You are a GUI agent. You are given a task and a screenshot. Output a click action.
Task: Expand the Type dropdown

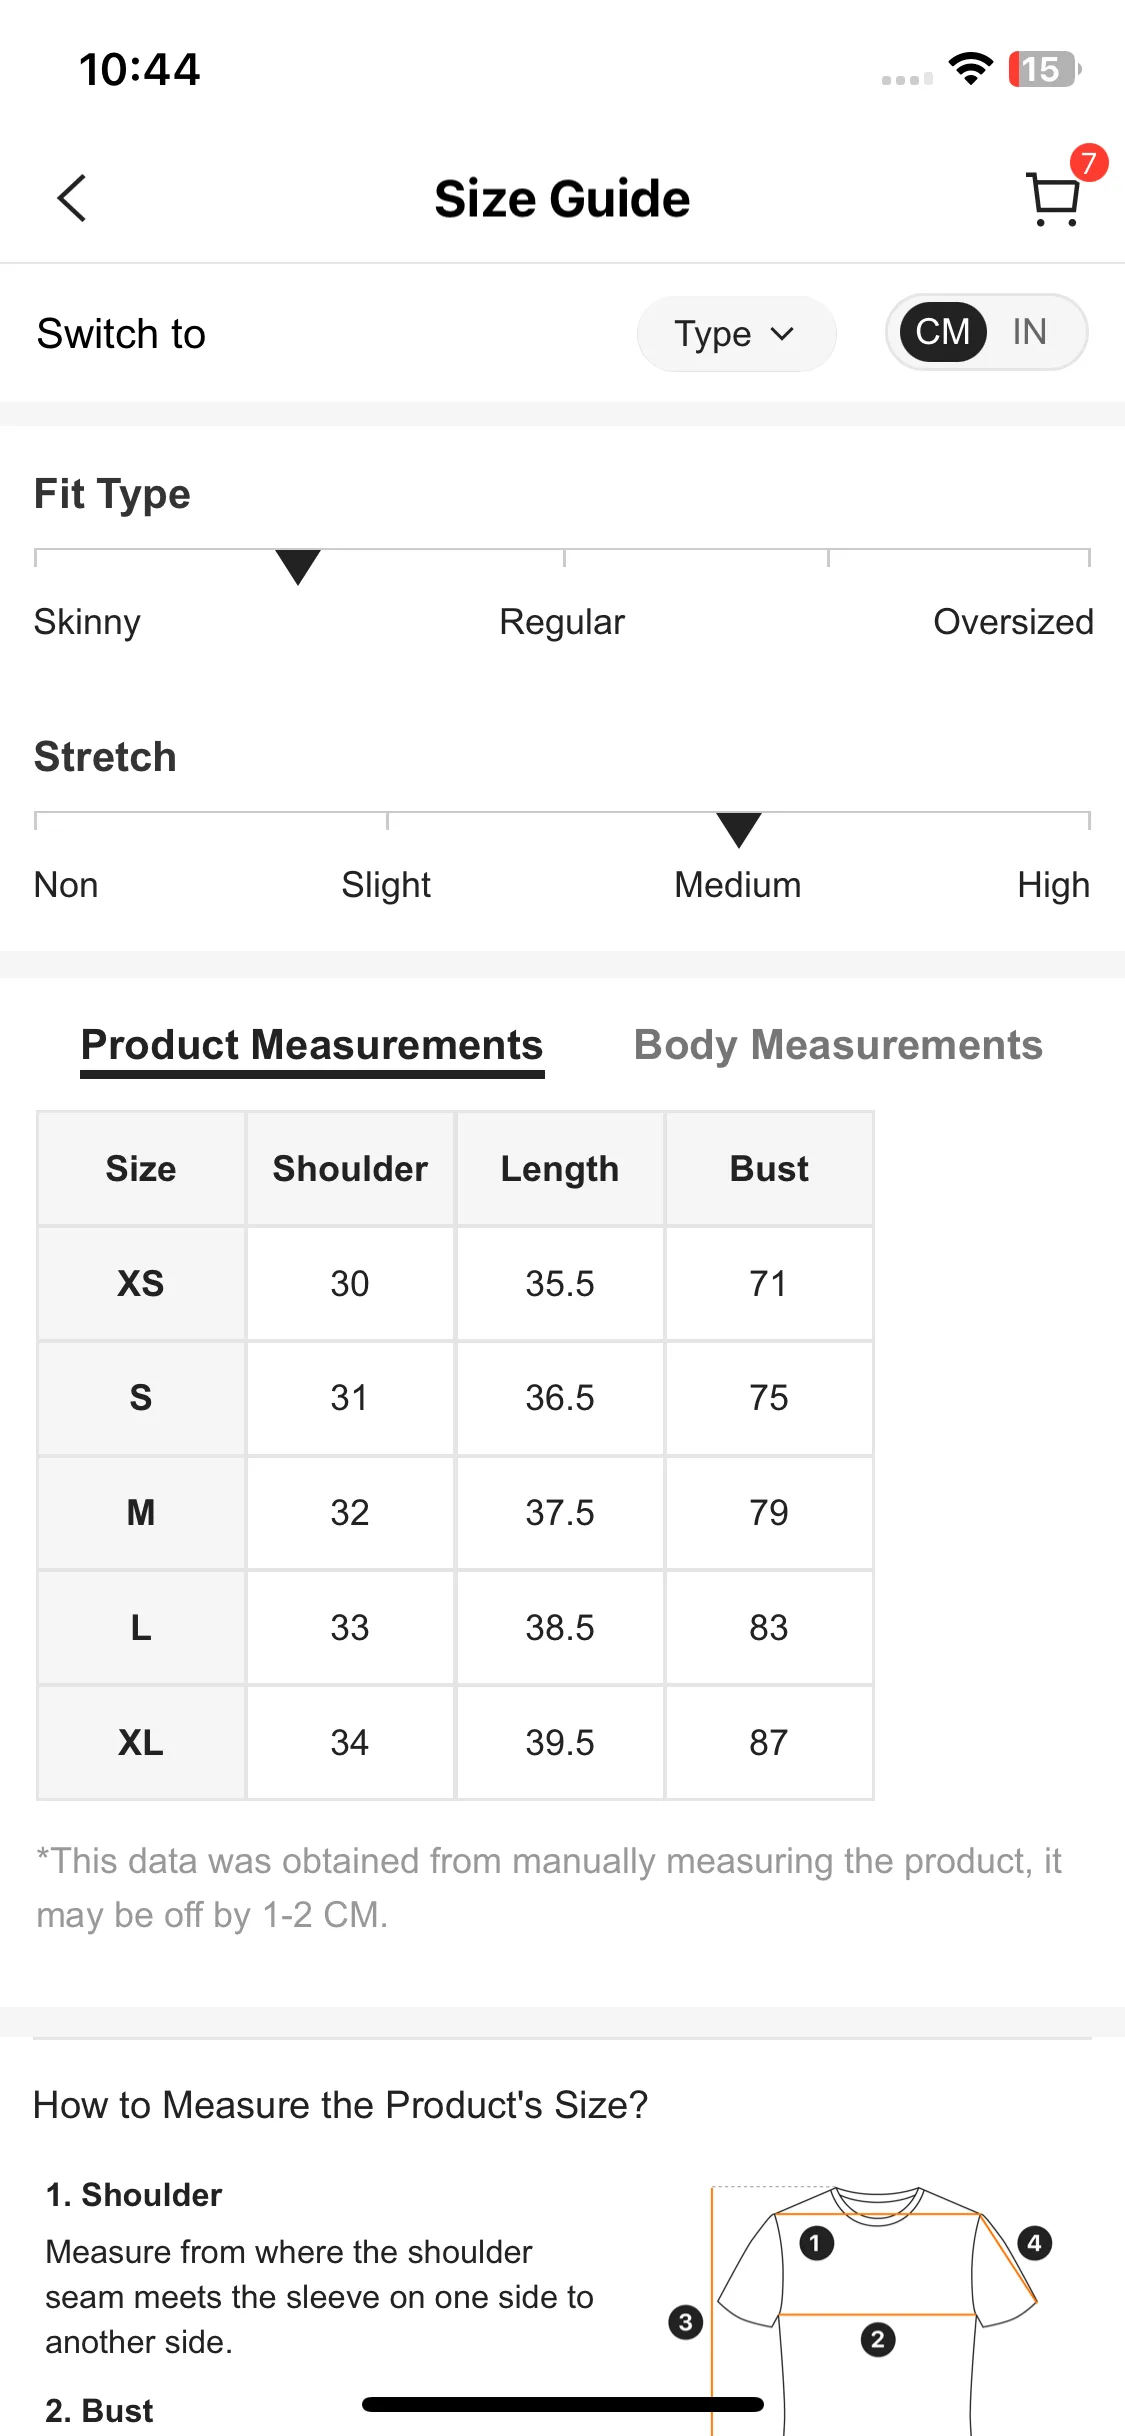[736, 334]
